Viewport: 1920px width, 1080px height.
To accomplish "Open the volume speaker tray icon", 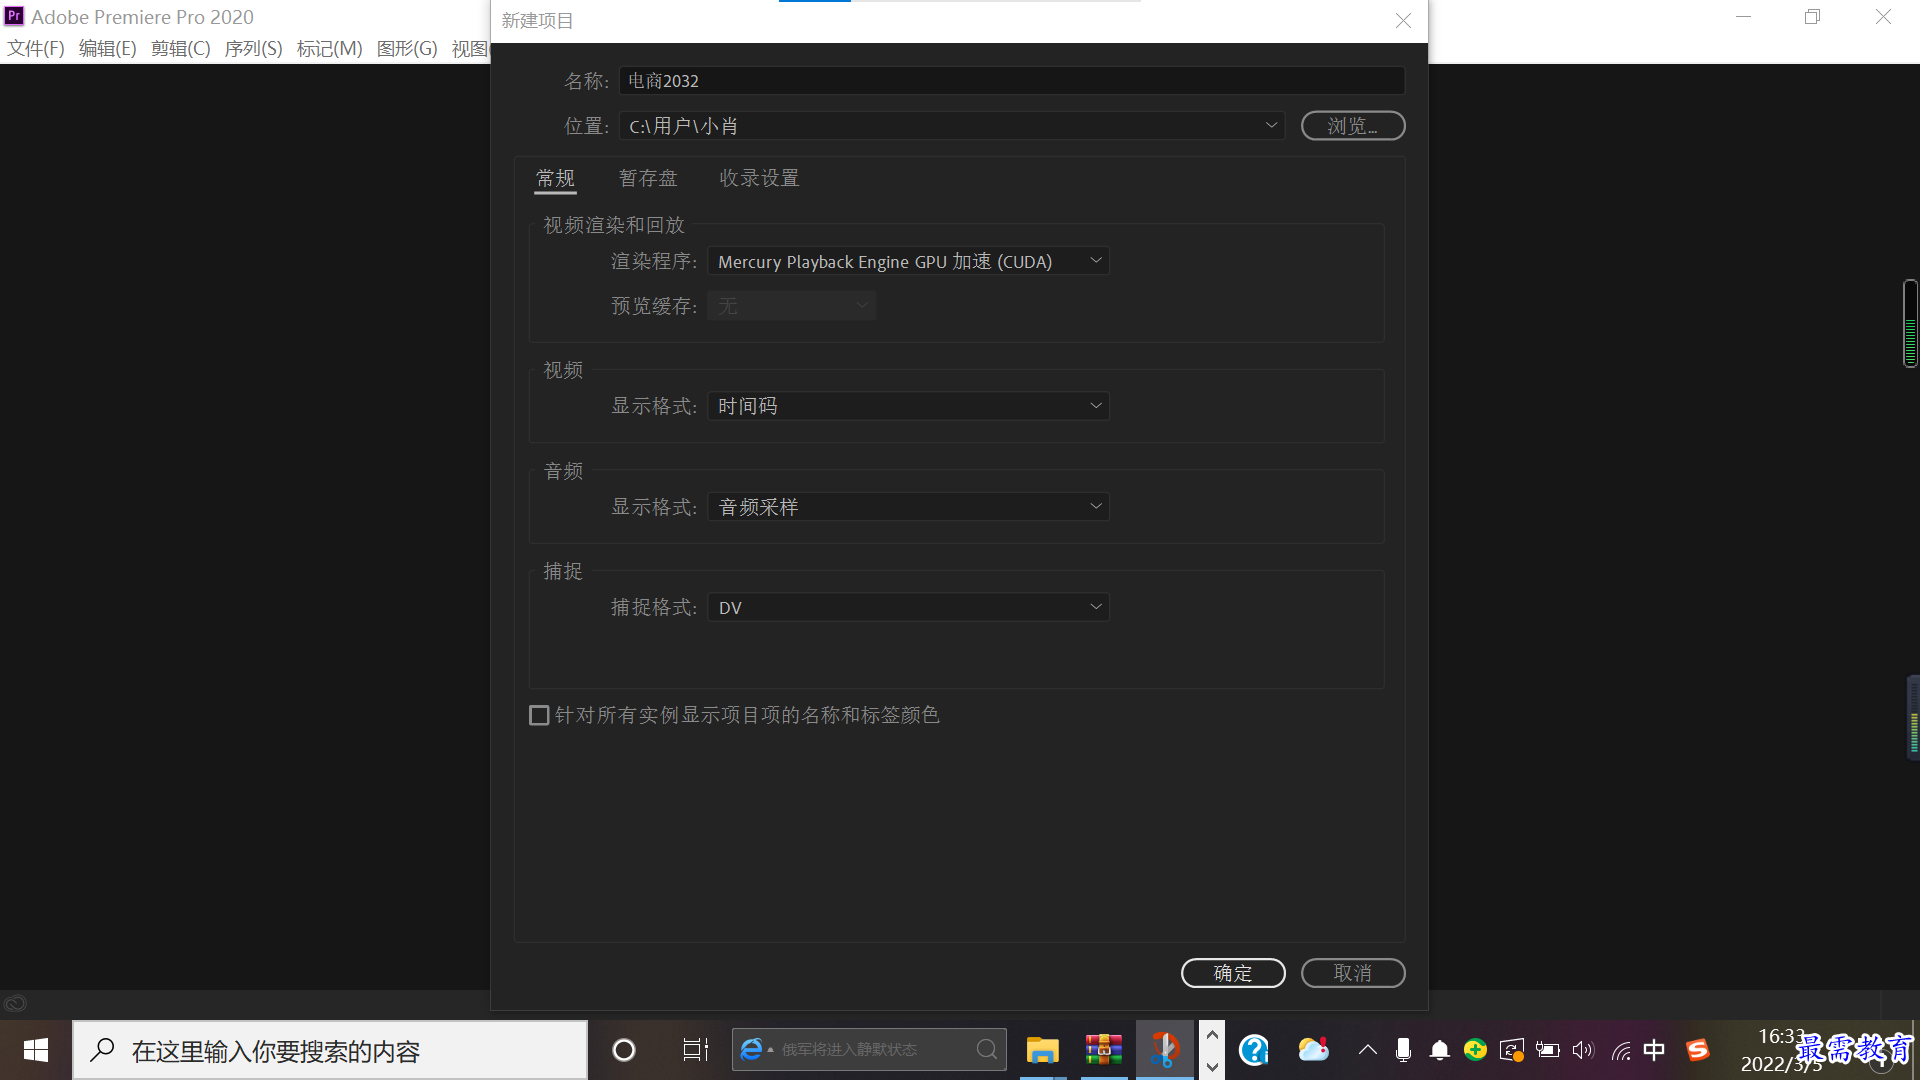I will pos(1583,1050).
